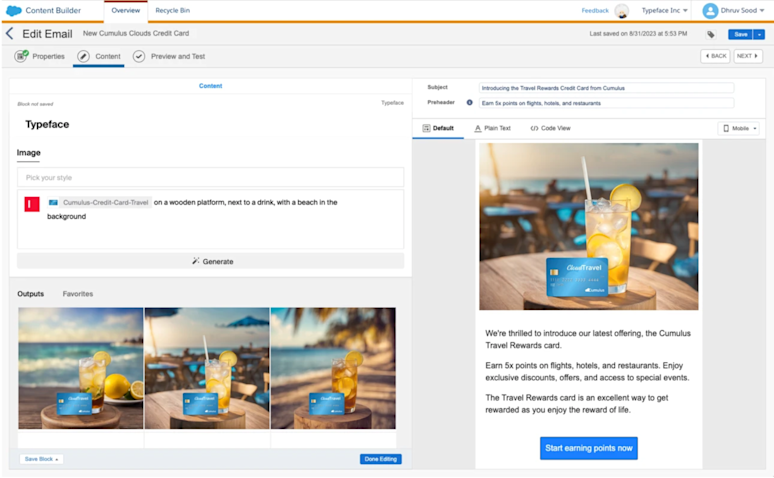This screenshot has width=774, height=478.
Task: Click the email name New Cumulus Clouds Credit Card
Action: pos(136,34)
